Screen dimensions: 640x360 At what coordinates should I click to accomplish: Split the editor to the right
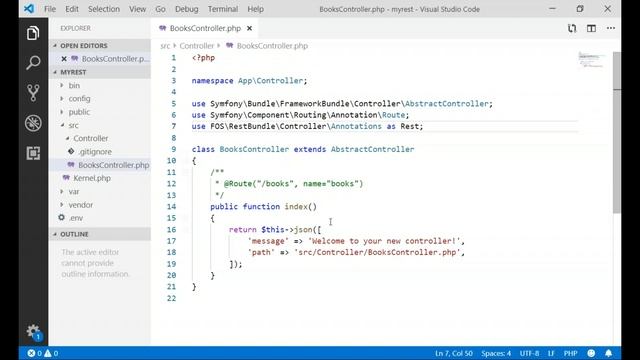(591, 28)
